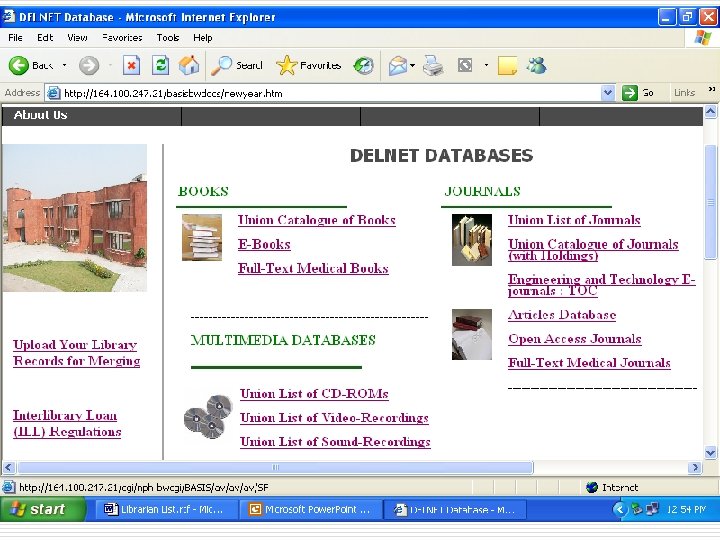The width and height of the screenshot is (720, 540).
Task: Open the File menu
Action: click(x=15, y=38)
